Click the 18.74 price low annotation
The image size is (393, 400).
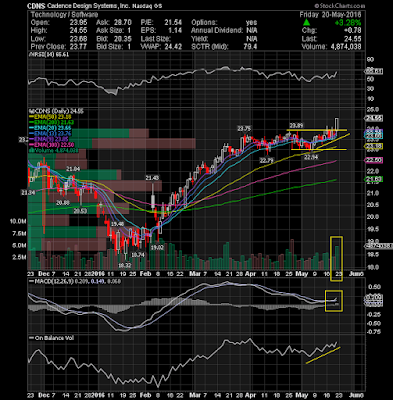[138, 255]
